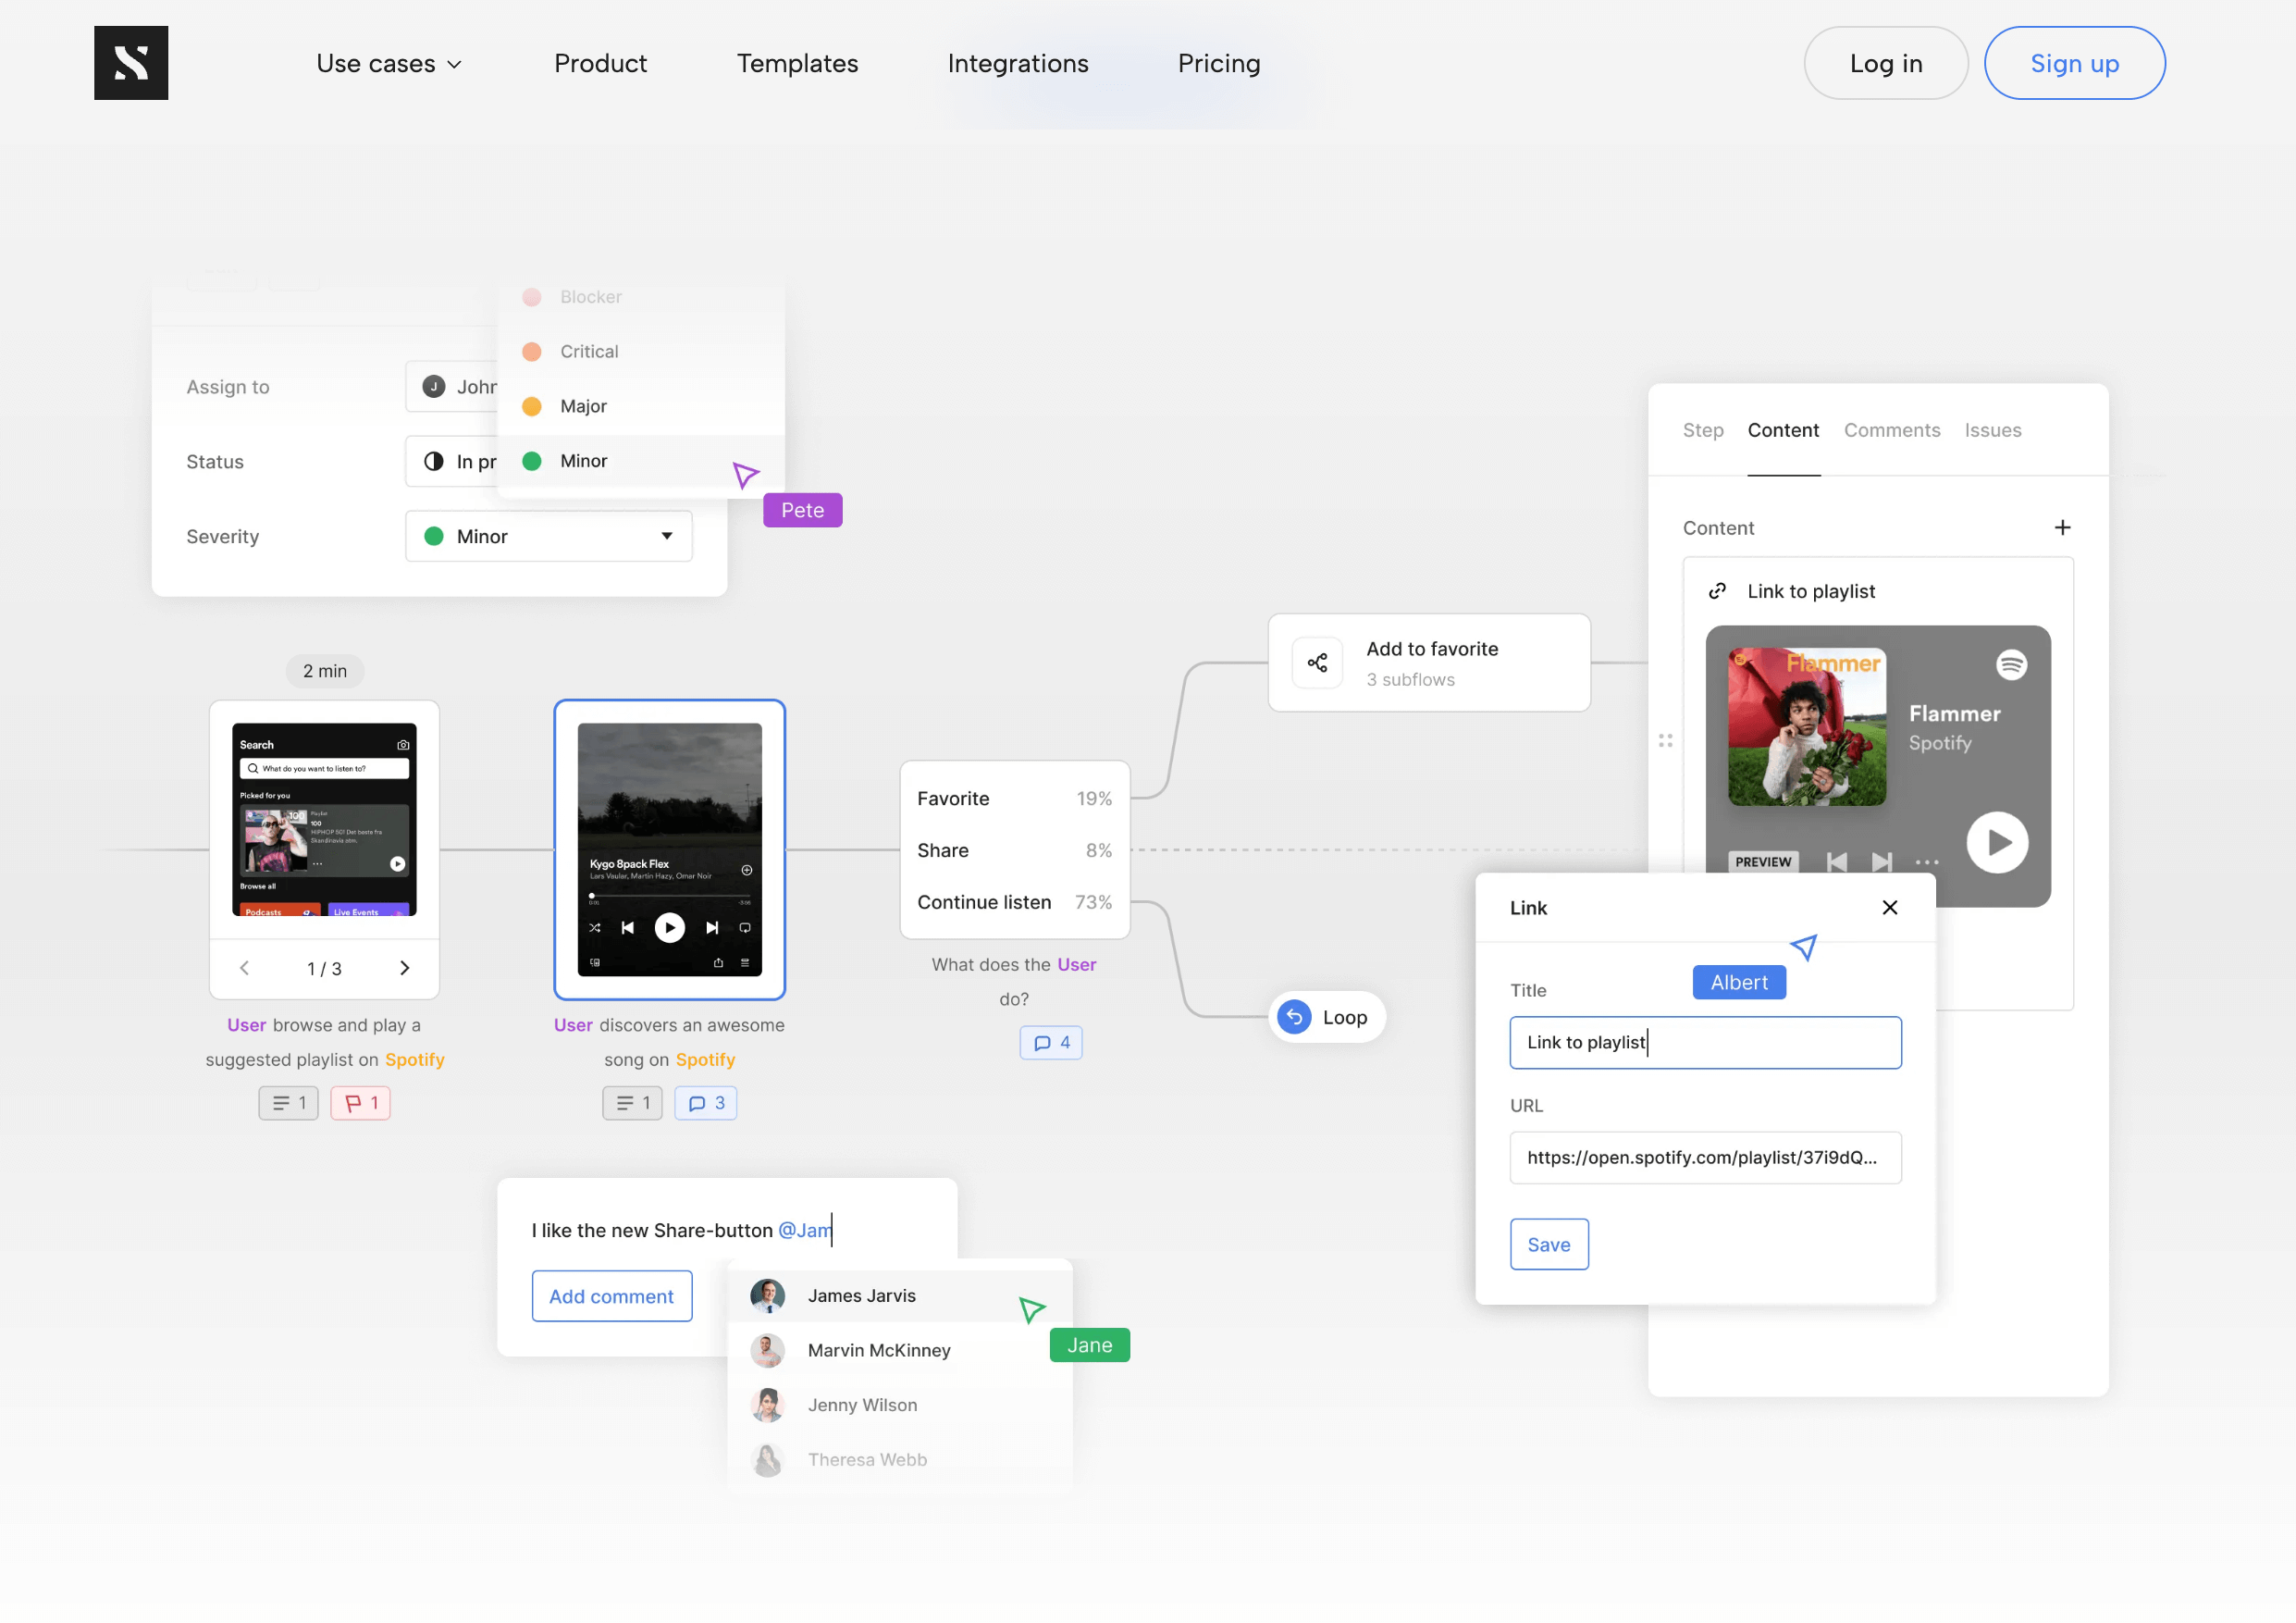2296x1623 pixels.
Task: Expand the Use cases menu
Action: pos(389,63)
